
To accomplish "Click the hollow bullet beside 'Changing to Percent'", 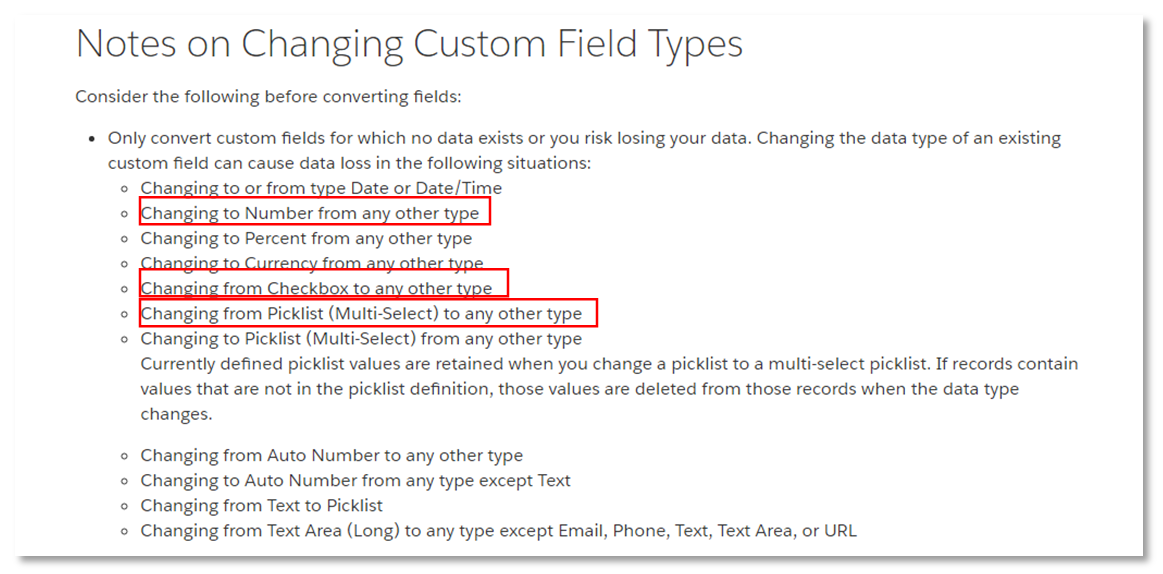I will tap(125, 240).
